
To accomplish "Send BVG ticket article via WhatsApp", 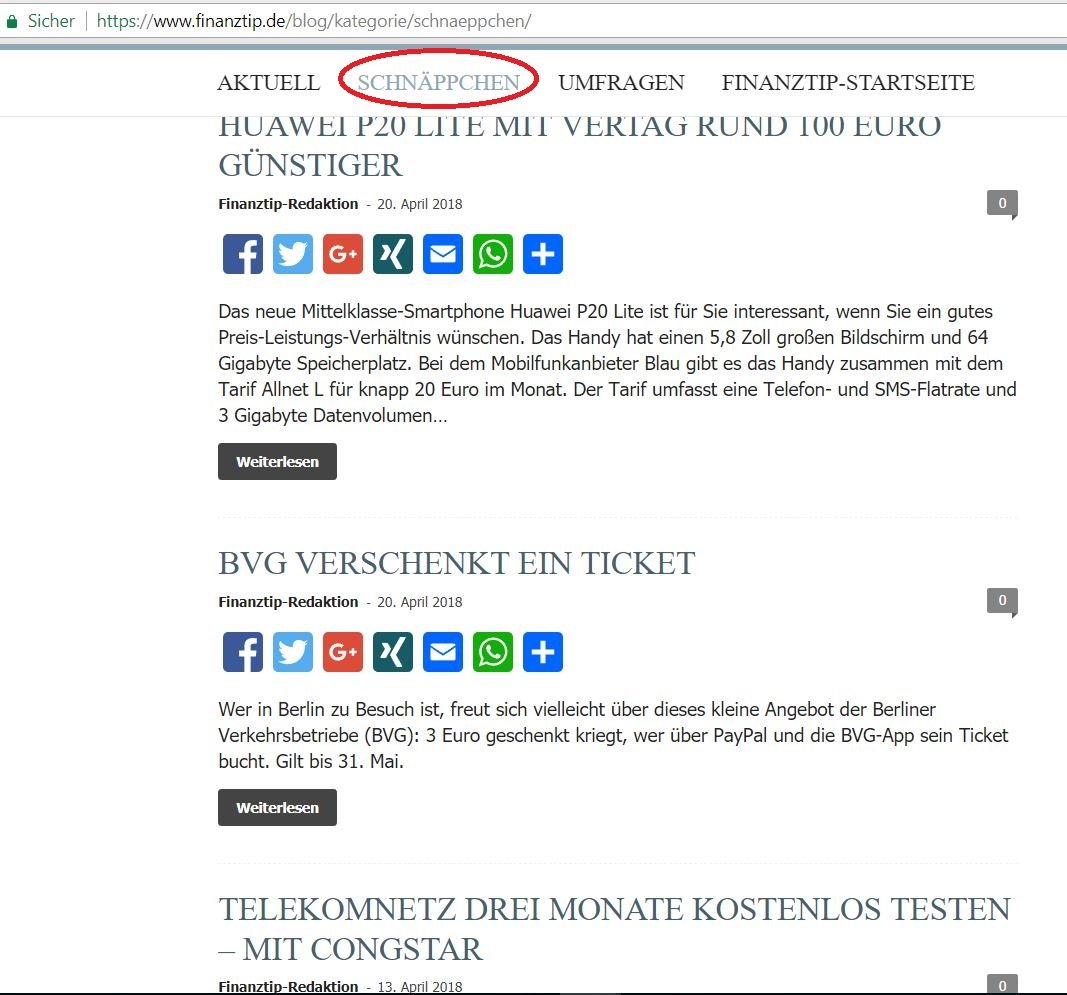I will click(493, 652).
